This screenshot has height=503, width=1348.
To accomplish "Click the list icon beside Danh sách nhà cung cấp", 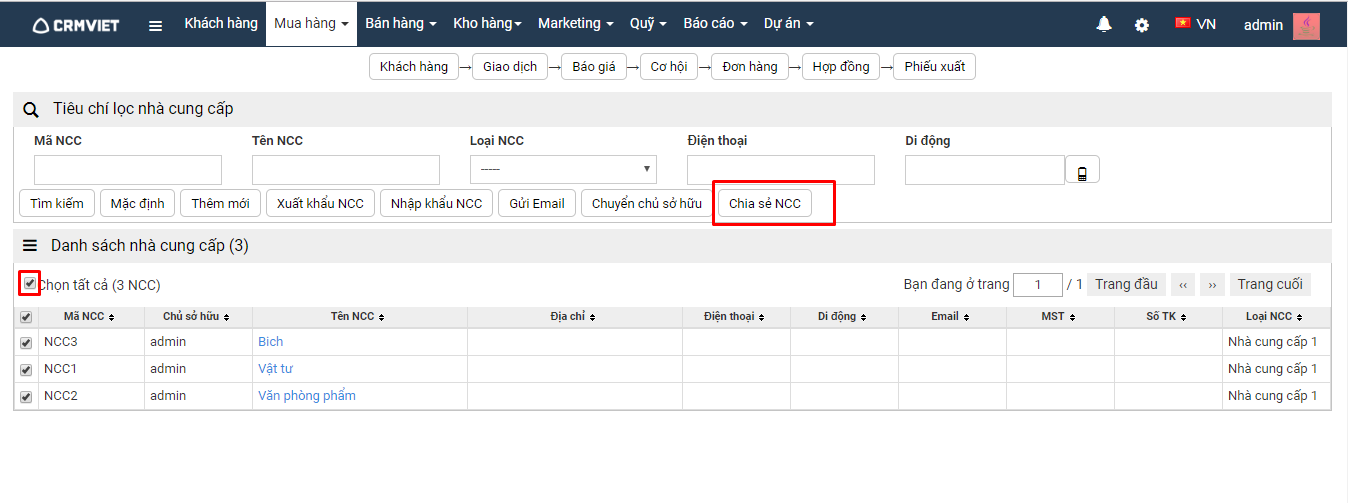I will (x=30, y=245).
